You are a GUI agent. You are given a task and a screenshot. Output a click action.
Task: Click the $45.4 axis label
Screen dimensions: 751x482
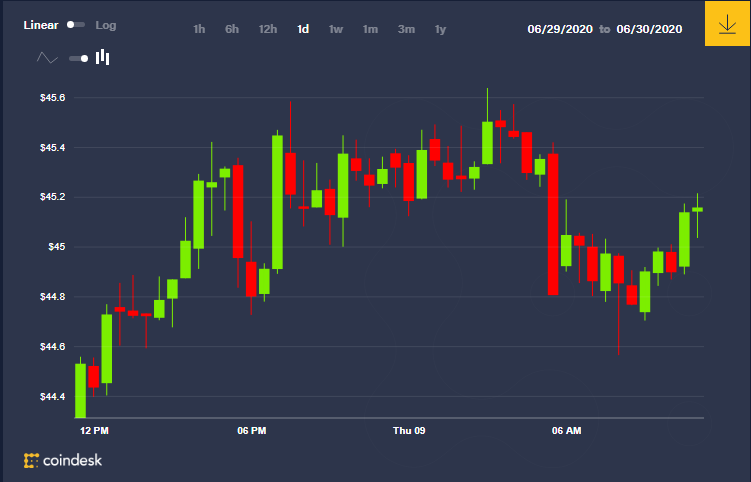pyautogui.click(x=53, y=148)
